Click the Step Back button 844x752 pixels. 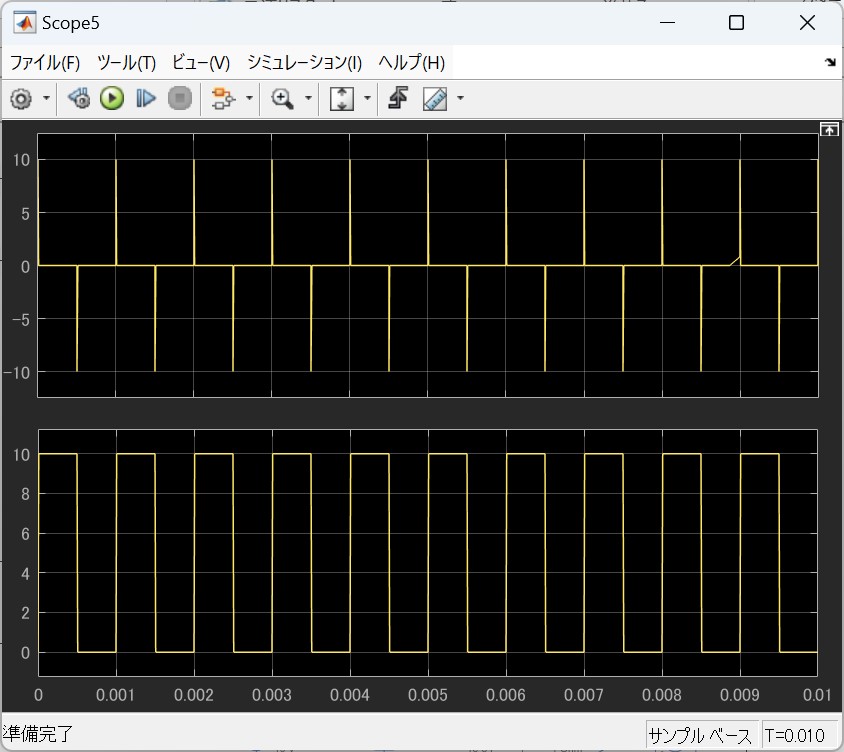[x=80, y=98]
